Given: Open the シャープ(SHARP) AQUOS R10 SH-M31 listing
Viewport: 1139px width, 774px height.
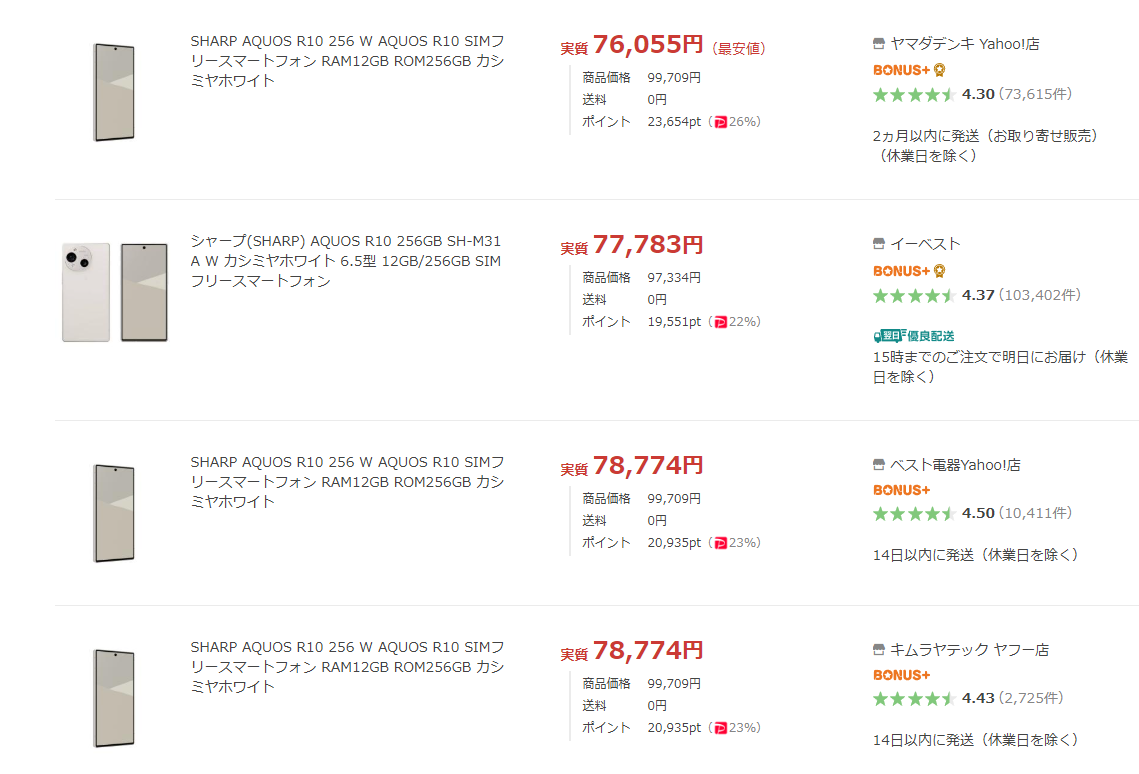Looking at the screenshot, I should point(346,261).
